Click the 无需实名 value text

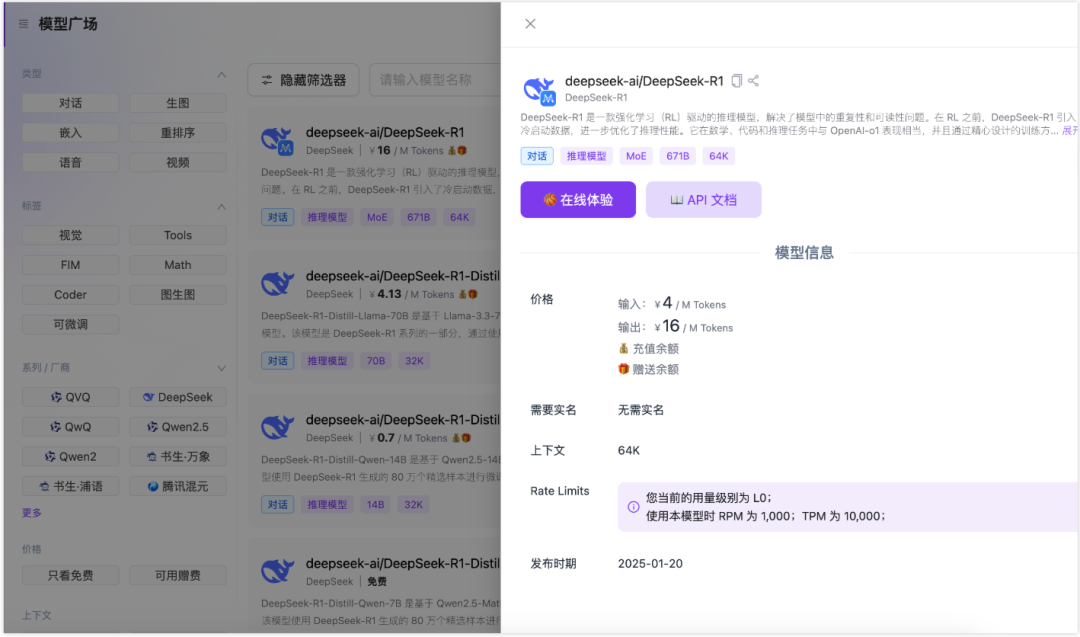point(641,410)
